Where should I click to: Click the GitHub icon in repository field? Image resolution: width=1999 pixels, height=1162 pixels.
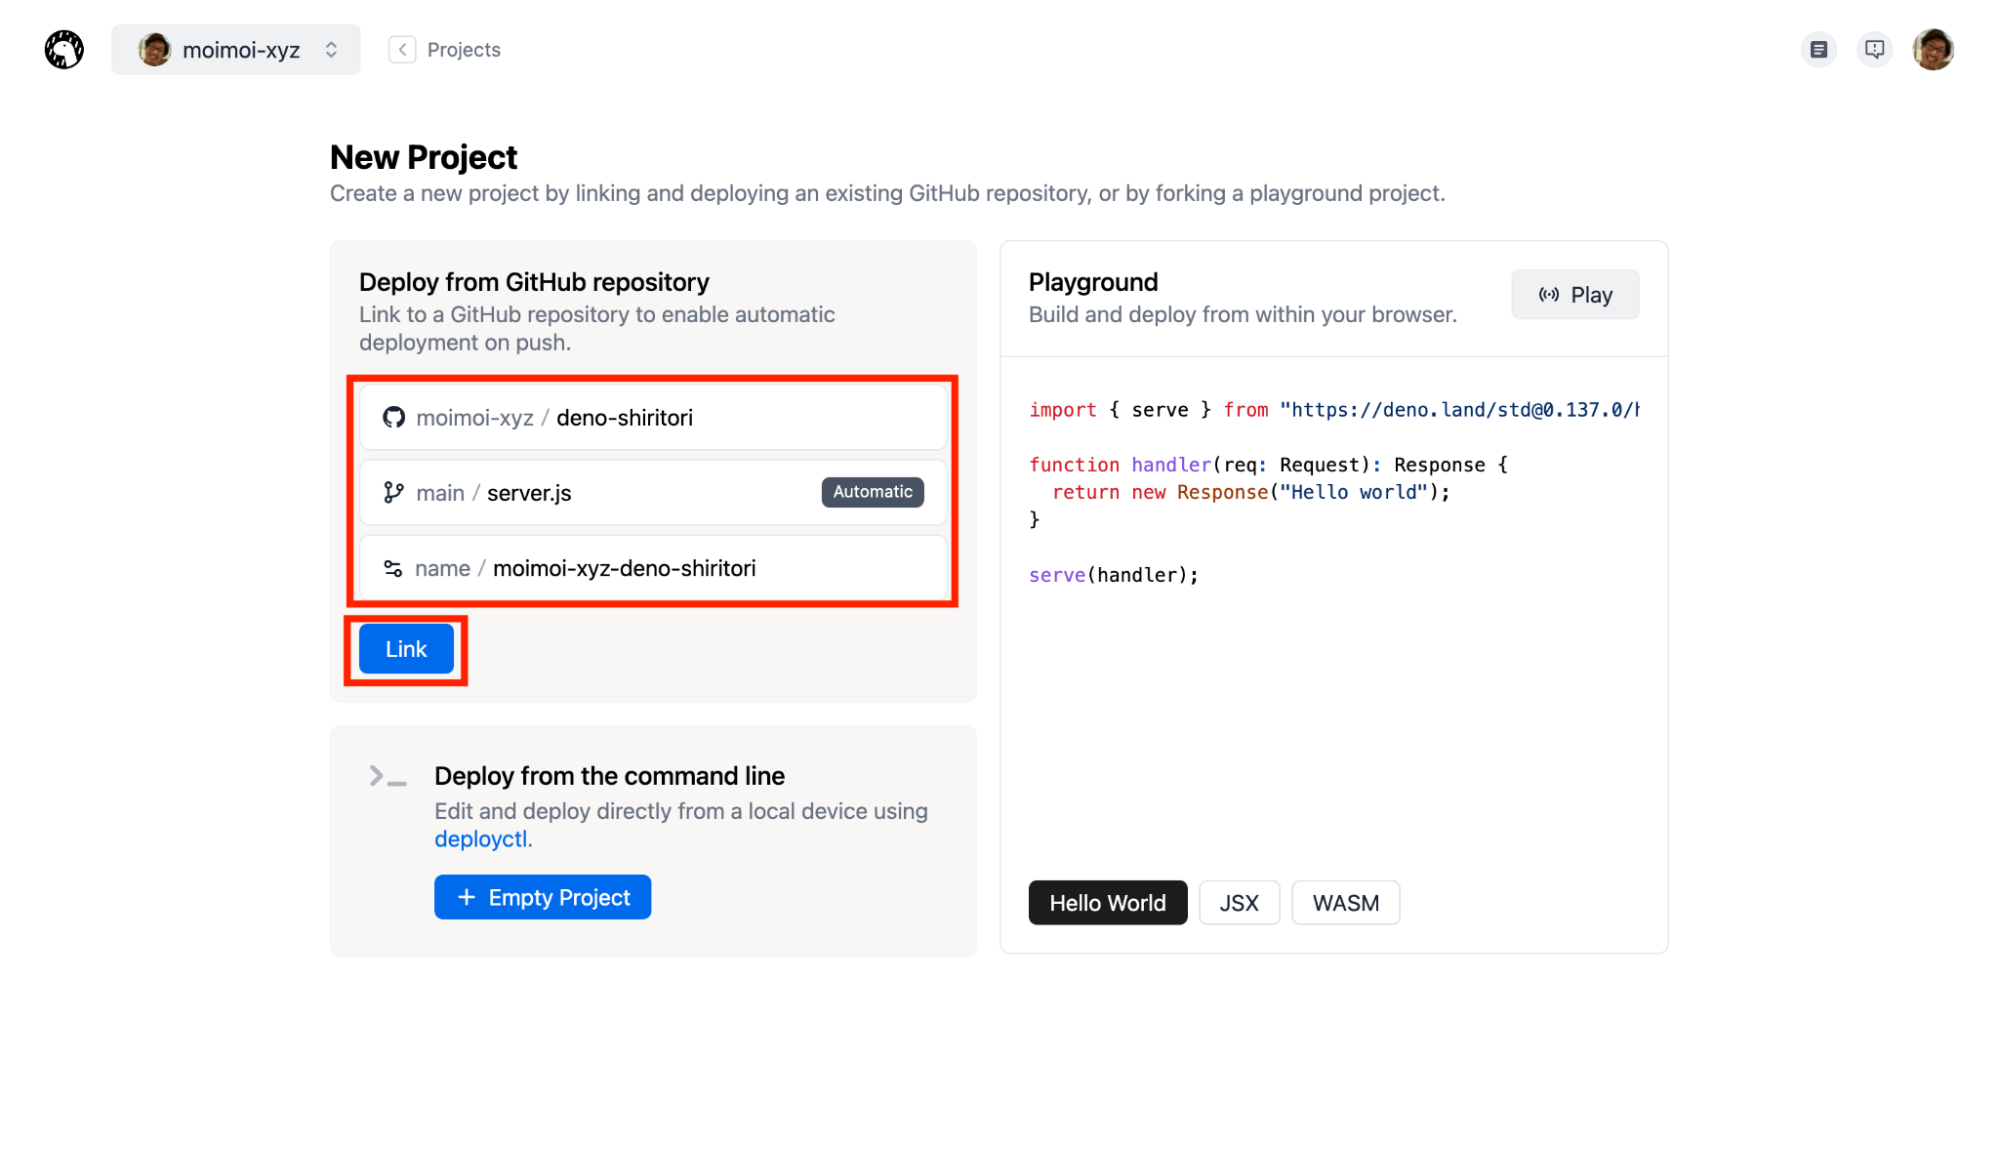(394, 418)
